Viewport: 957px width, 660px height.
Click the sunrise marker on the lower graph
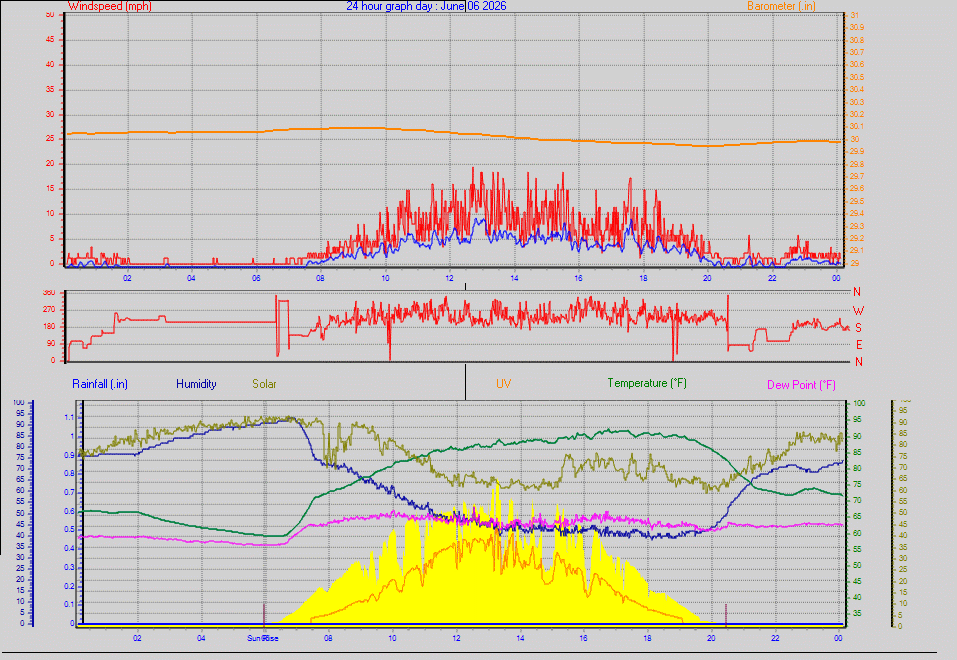[264, 613]
